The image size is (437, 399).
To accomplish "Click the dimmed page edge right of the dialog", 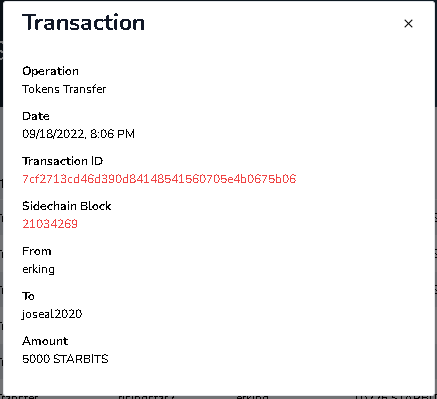I will point(436,233).
